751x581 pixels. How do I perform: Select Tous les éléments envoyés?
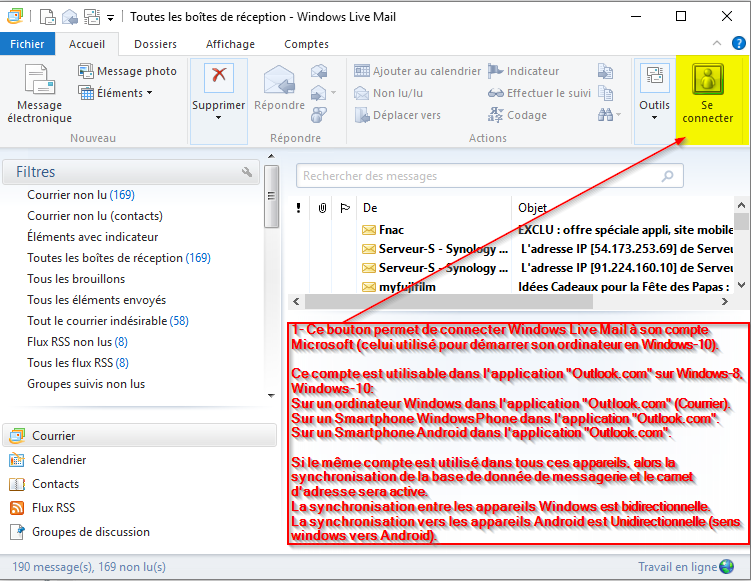tap(96, 300)
